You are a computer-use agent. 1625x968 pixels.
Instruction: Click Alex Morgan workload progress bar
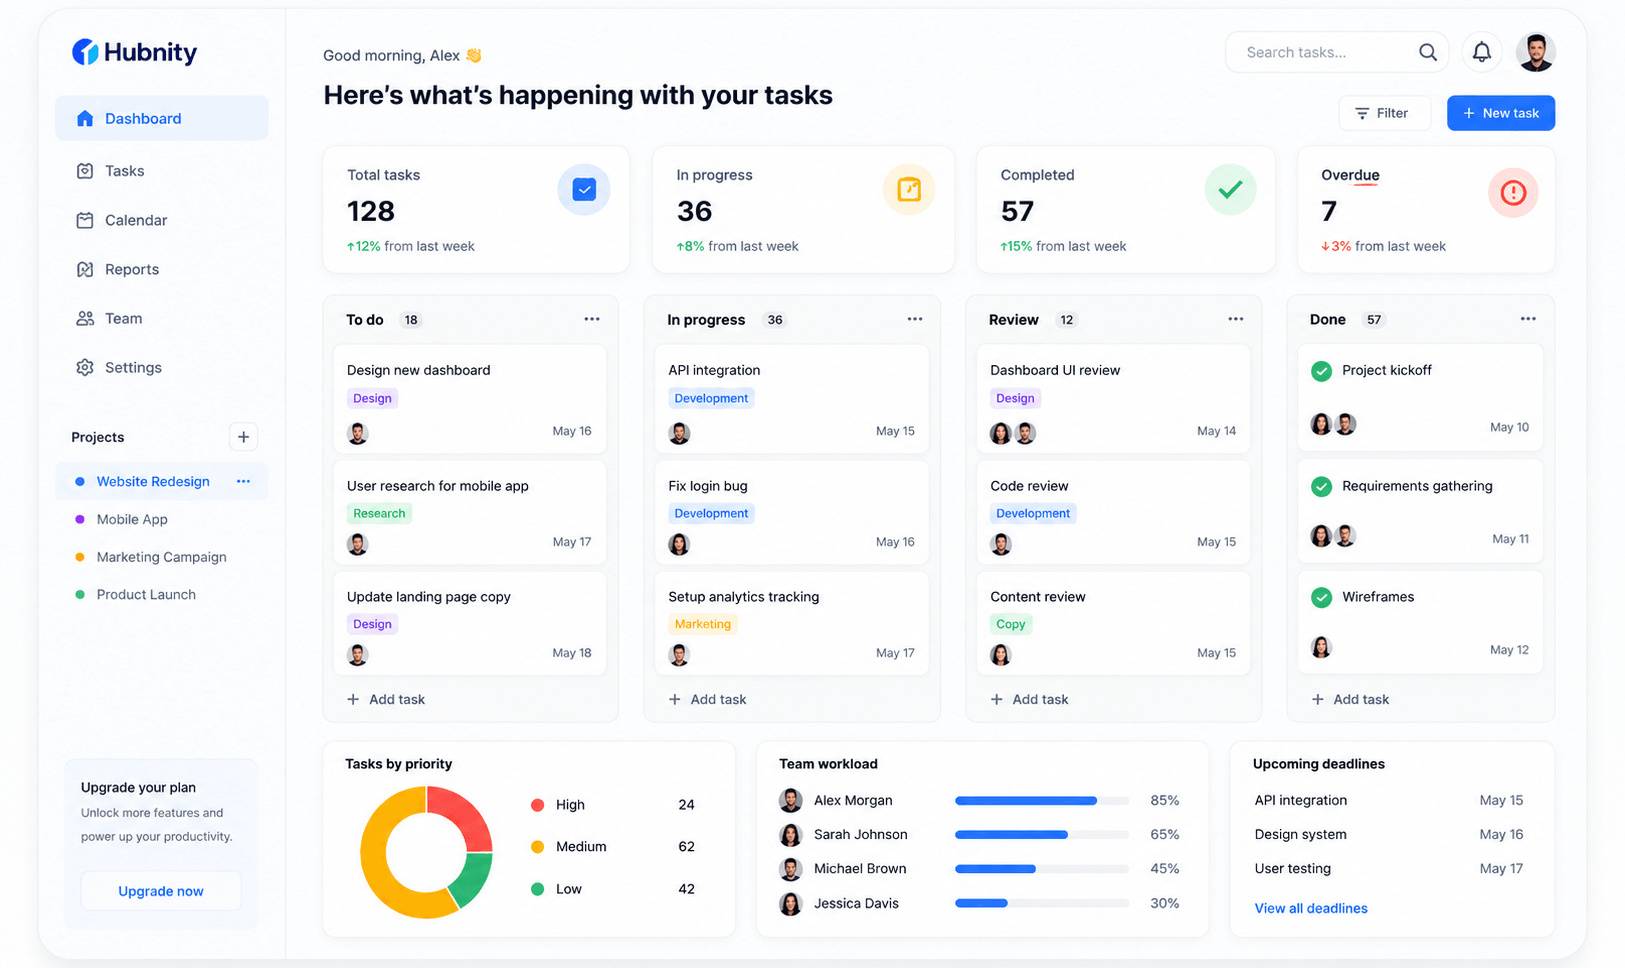pyautogui.click(x=1042, y=801)
